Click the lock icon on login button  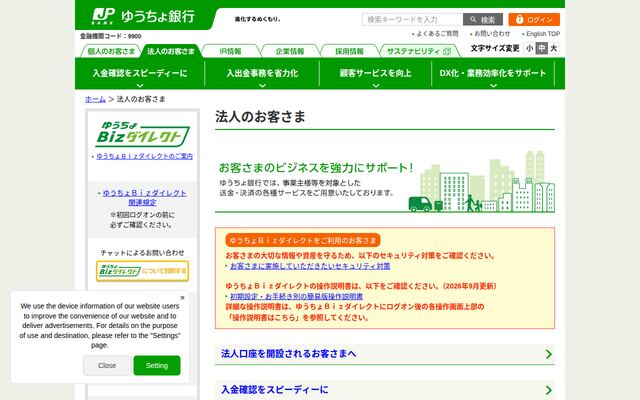pyautogui.click(x=519, y=19)
